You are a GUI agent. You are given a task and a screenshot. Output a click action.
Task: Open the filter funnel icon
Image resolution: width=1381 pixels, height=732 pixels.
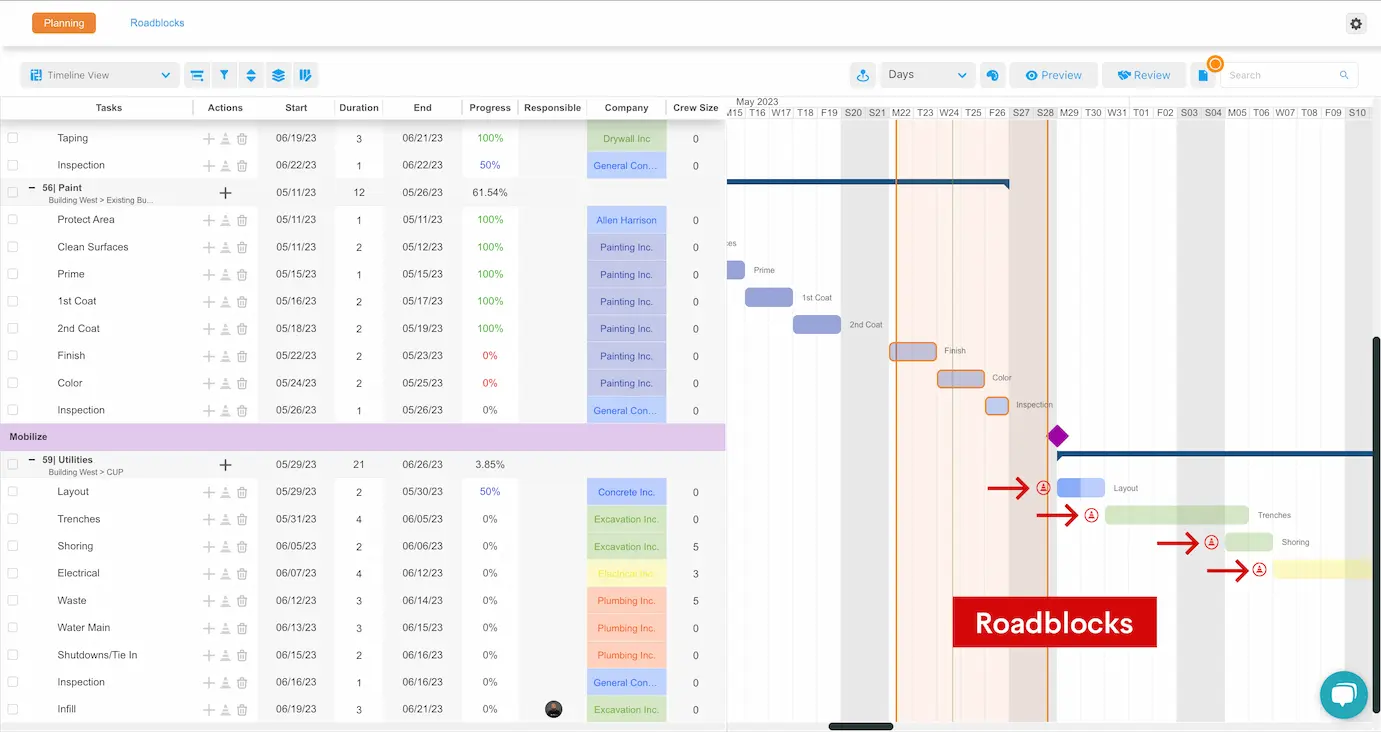pyautogui.click(x=225, y=75)
